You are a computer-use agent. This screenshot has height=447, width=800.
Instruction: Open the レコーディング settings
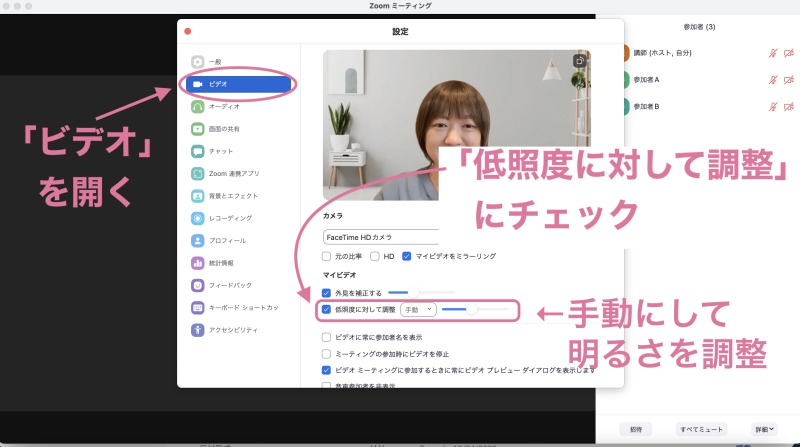click(221, 218)
